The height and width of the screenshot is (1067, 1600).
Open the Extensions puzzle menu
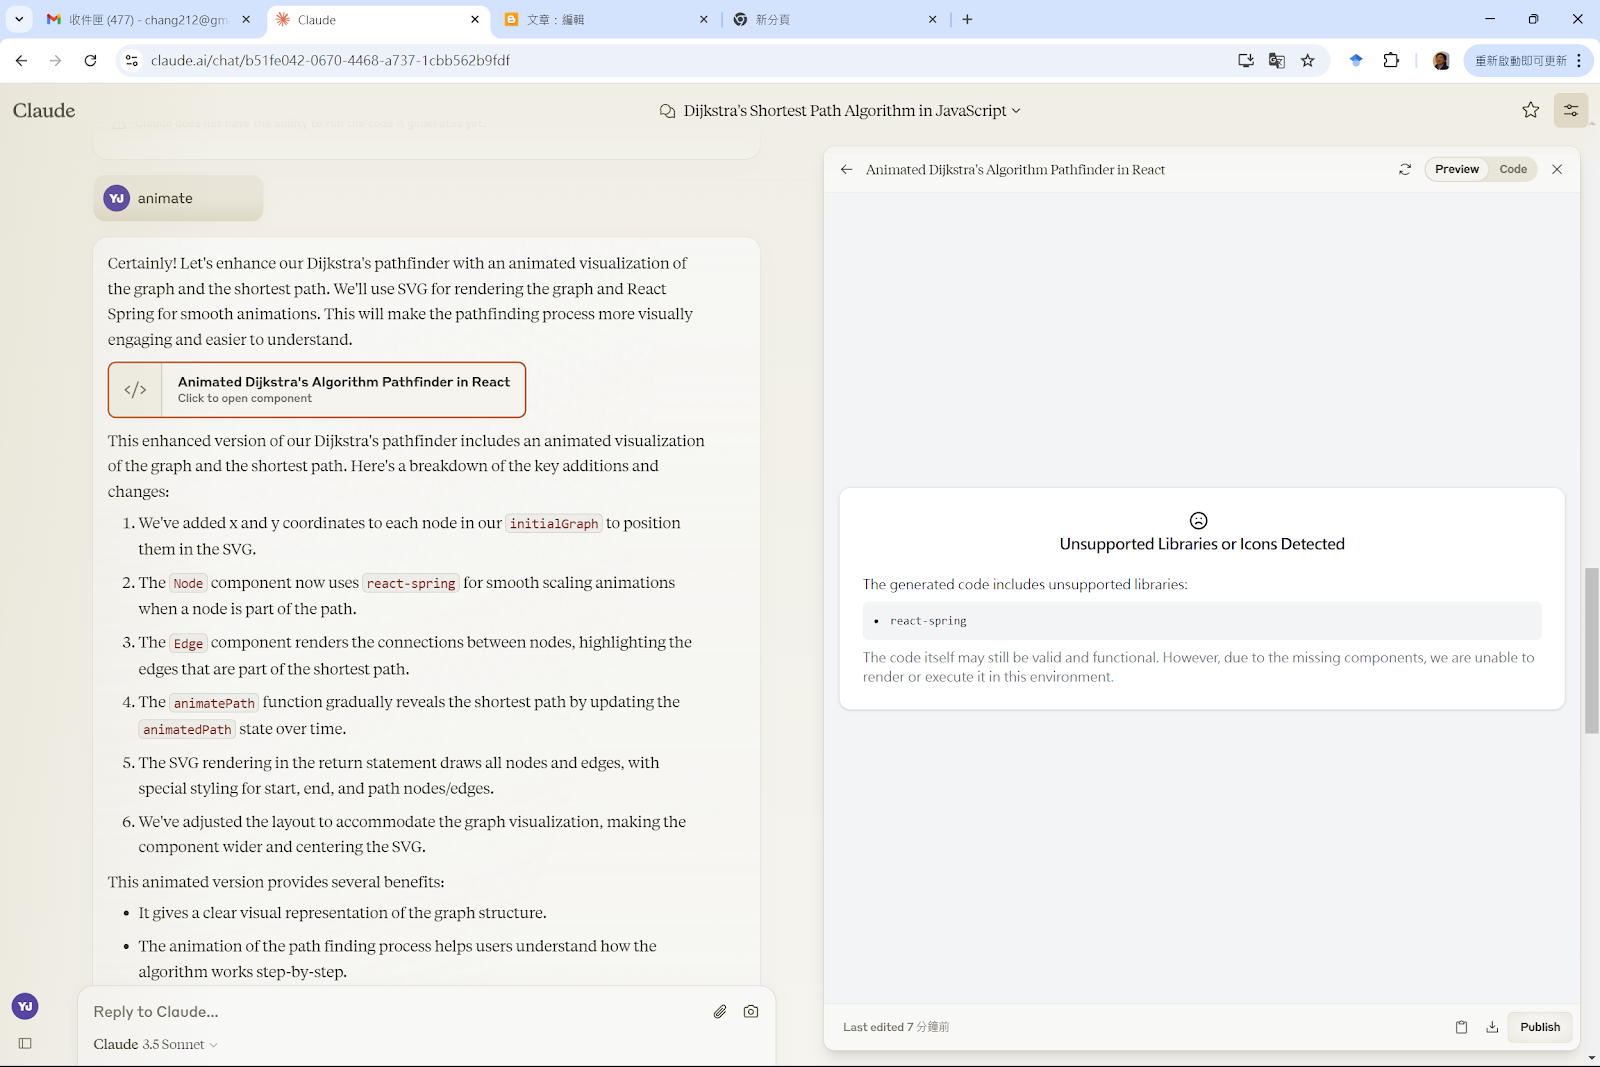[x=1391, y=61]
